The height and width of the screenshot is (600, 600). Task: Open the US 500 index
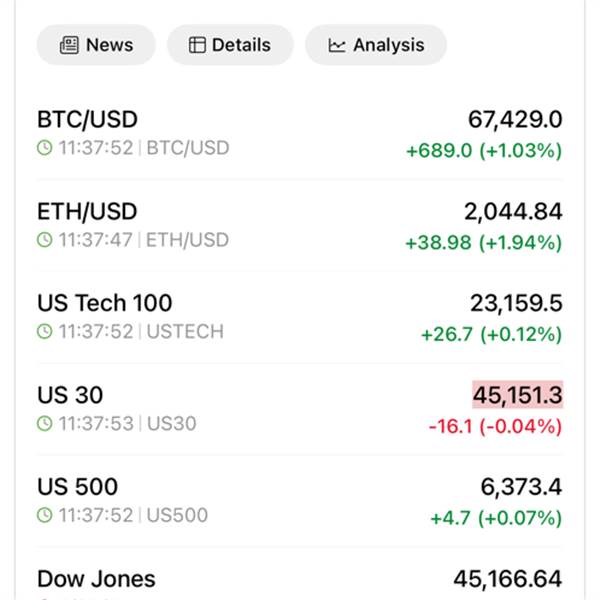[77, 487]
